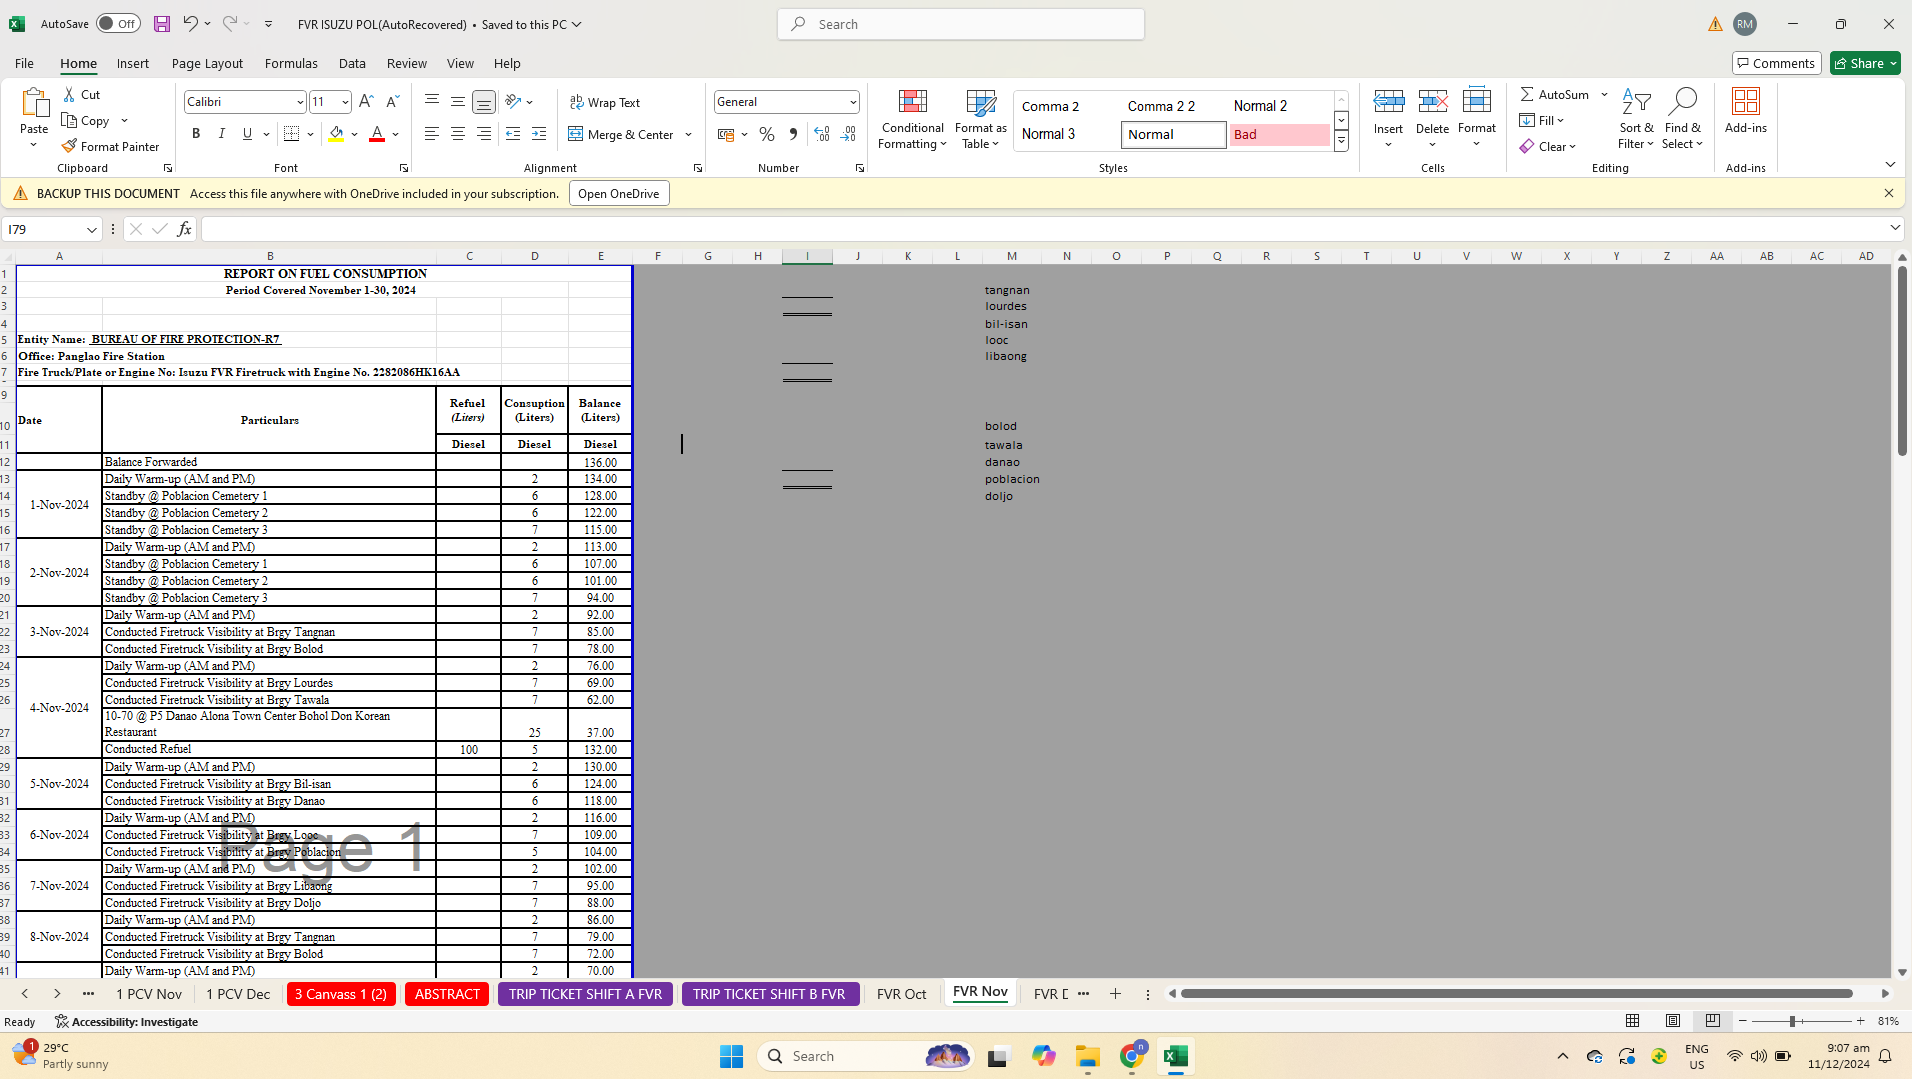Apply Comma Style number format

click(793, 134)
